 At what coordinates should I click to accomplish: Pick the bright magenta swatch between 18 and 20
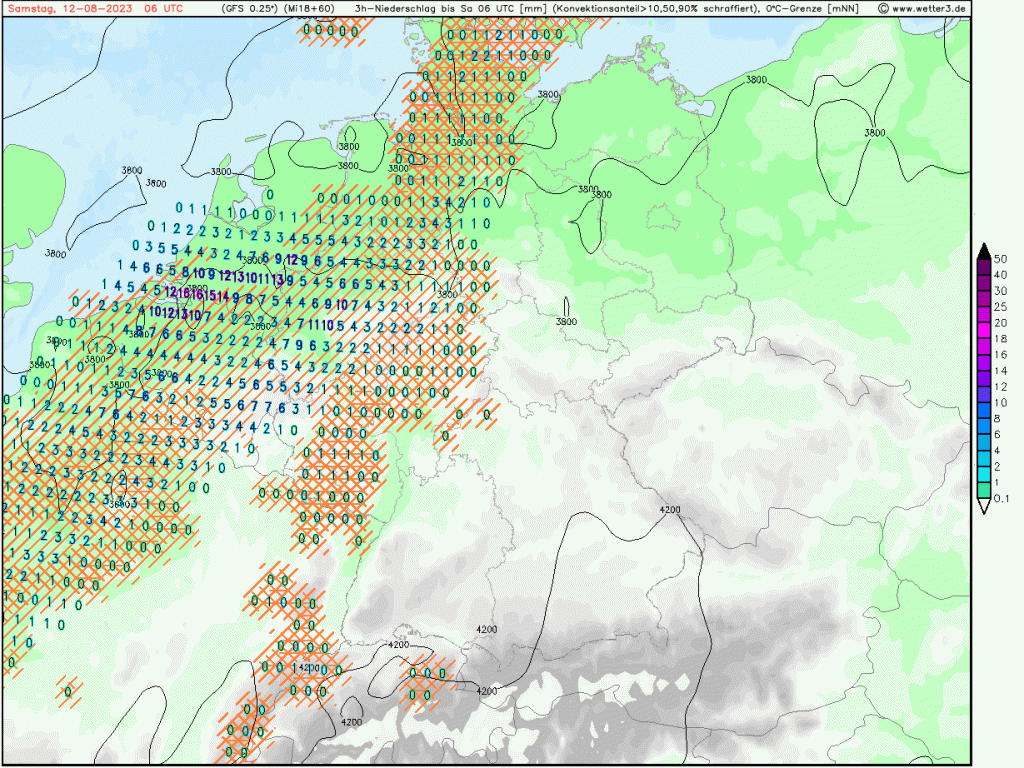coord(985,331)
